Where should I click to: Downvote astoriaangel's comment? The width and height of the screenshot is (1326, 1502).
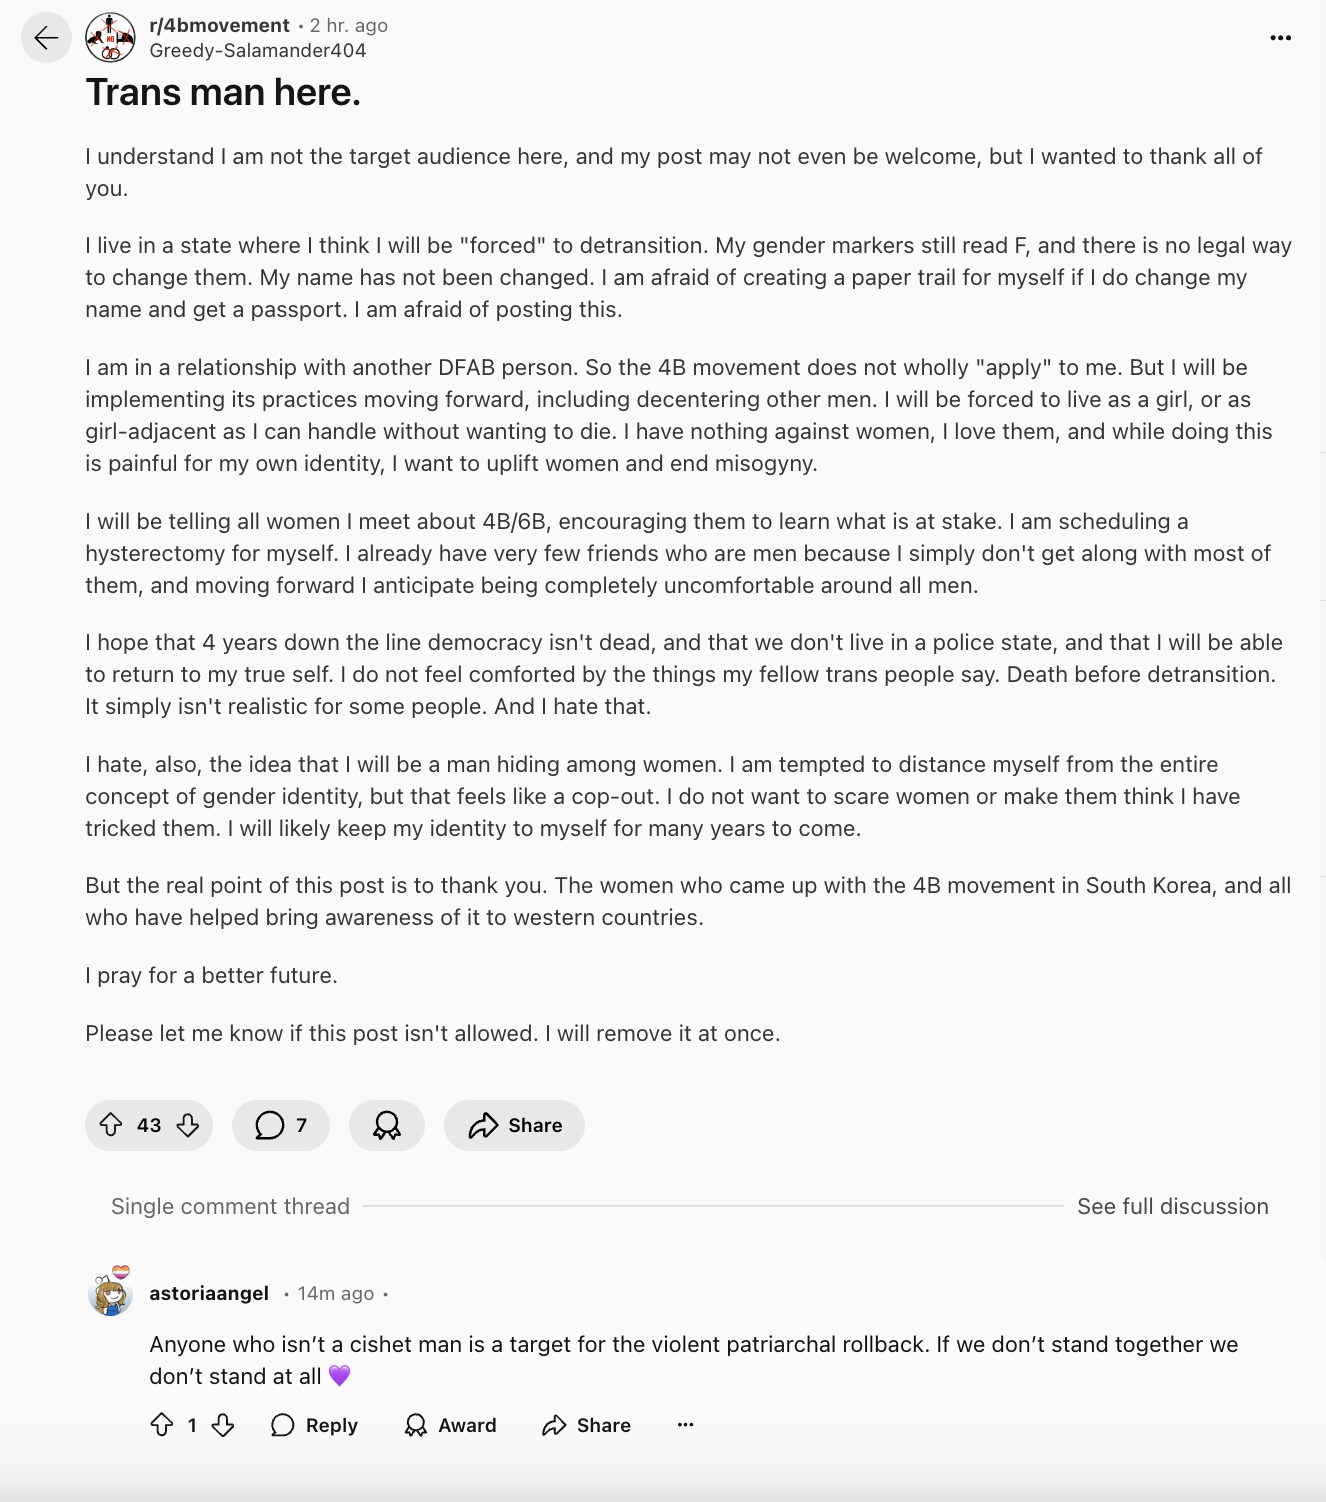click(223, 1425)
